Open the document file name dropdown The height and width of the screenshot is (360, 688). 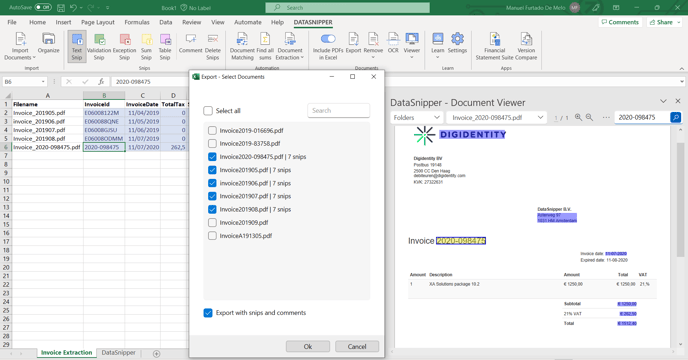pos(497,118)
